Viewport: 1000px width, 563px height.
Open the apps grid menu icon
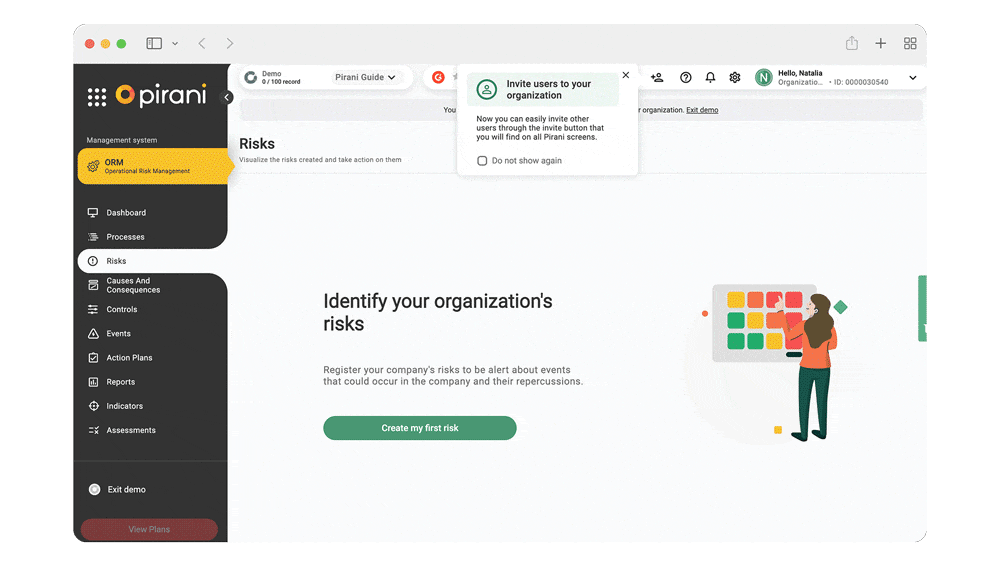[x=97, y=97]
